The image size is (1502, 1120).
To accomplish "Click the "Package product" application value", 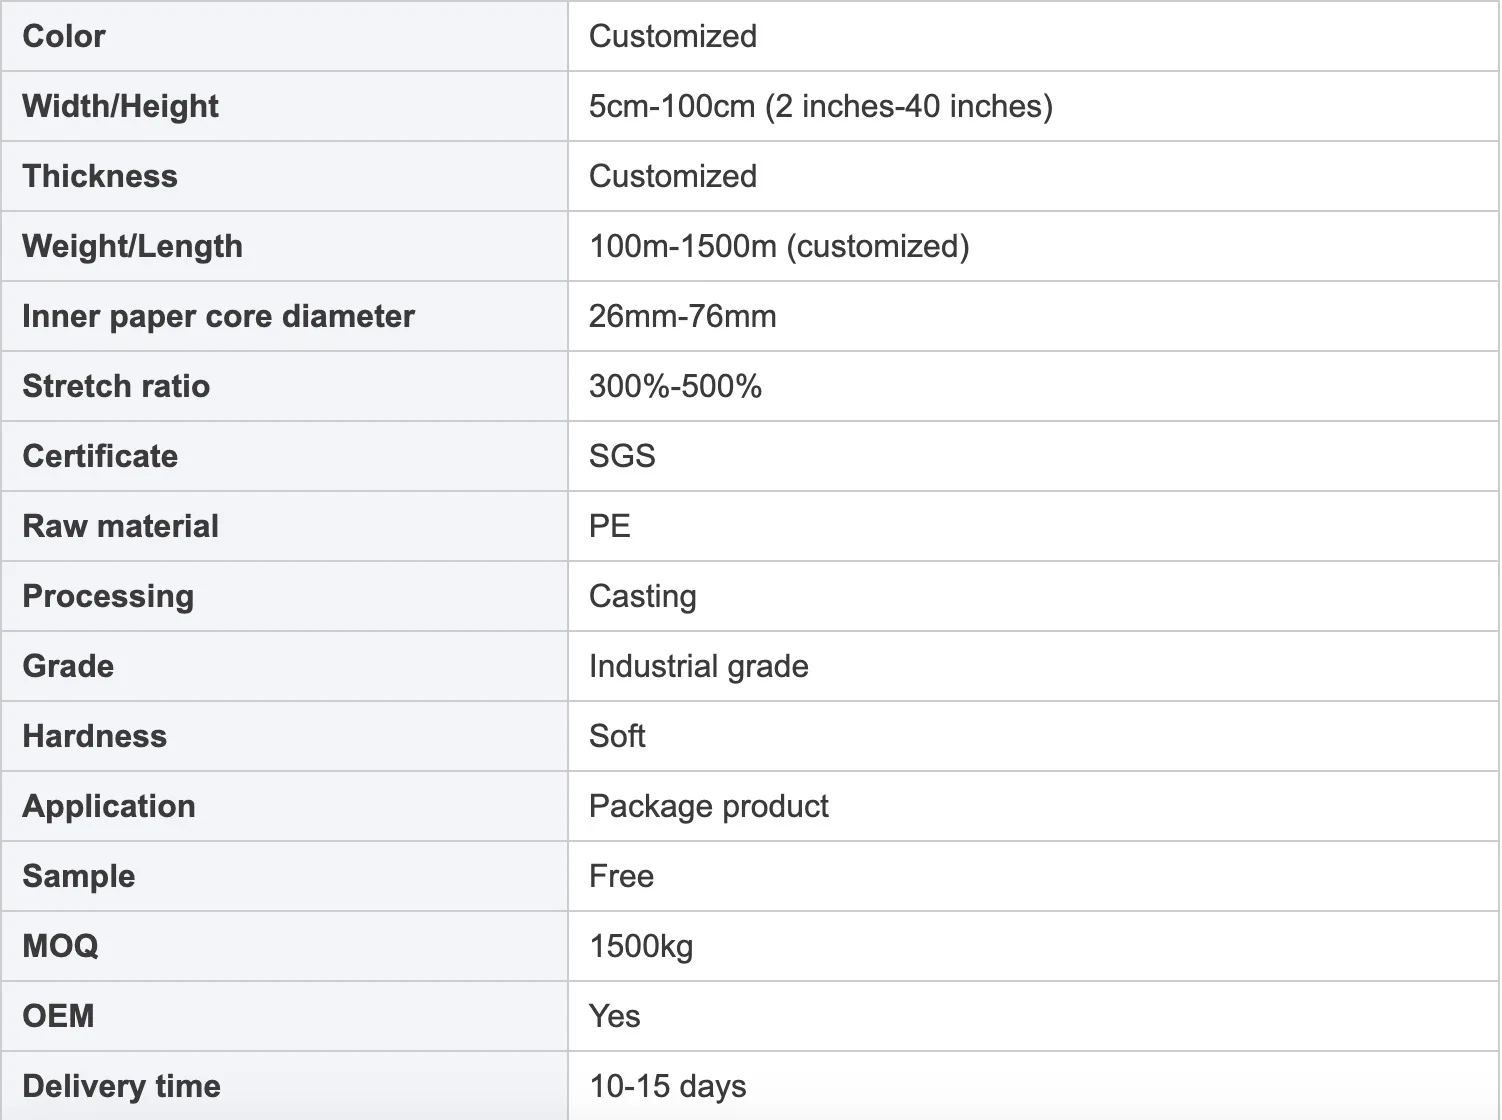I will tap(708, 806).
